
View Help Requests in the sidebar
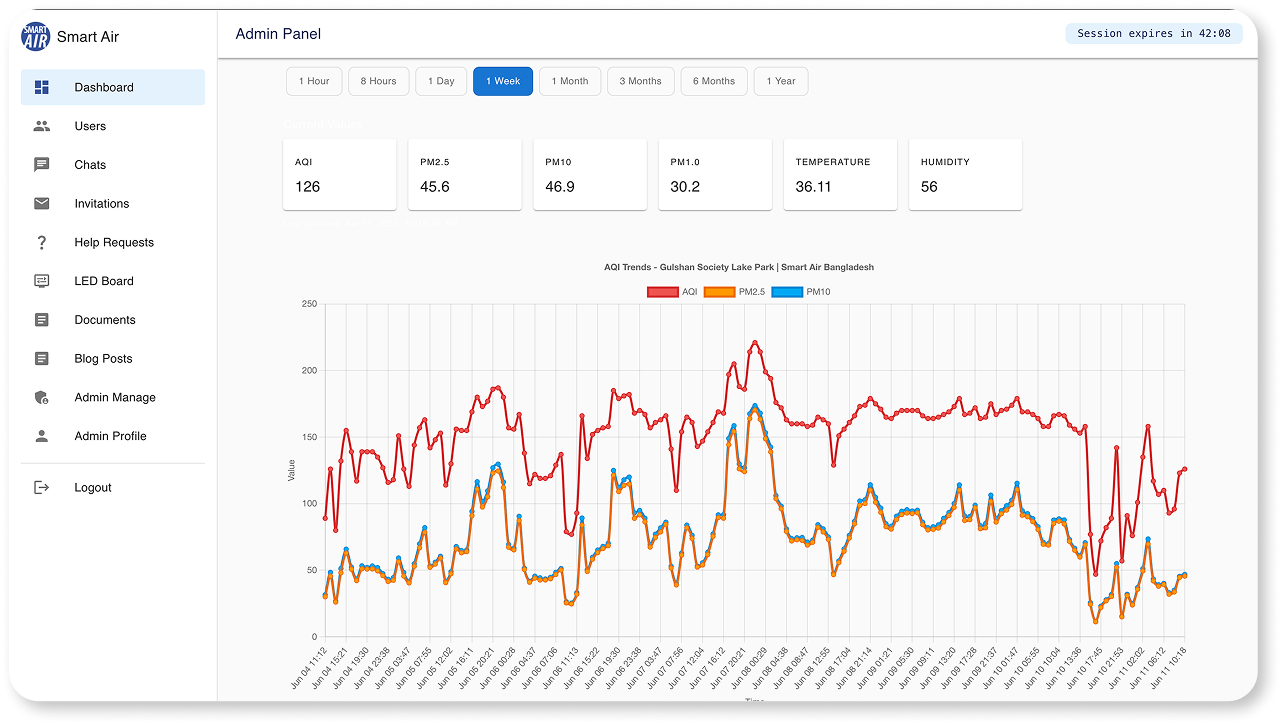click(x=113, y=242)
